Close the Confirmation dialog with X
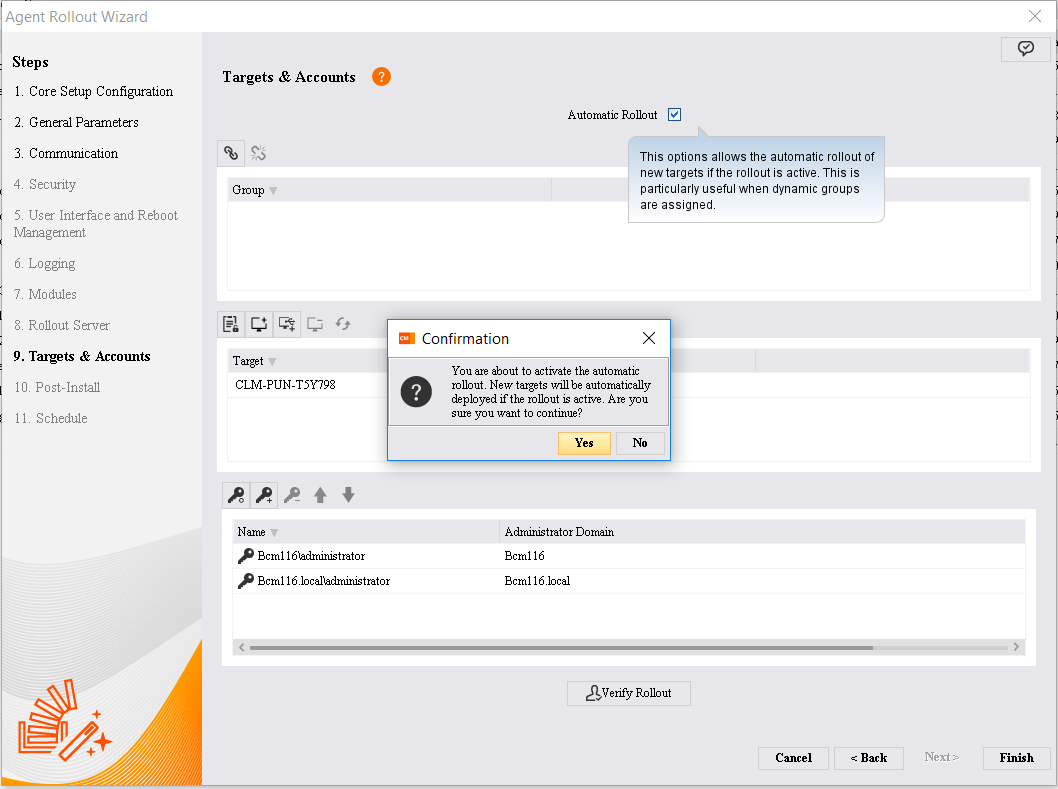This screenshot has height=789, width=1058. [648, 338]
